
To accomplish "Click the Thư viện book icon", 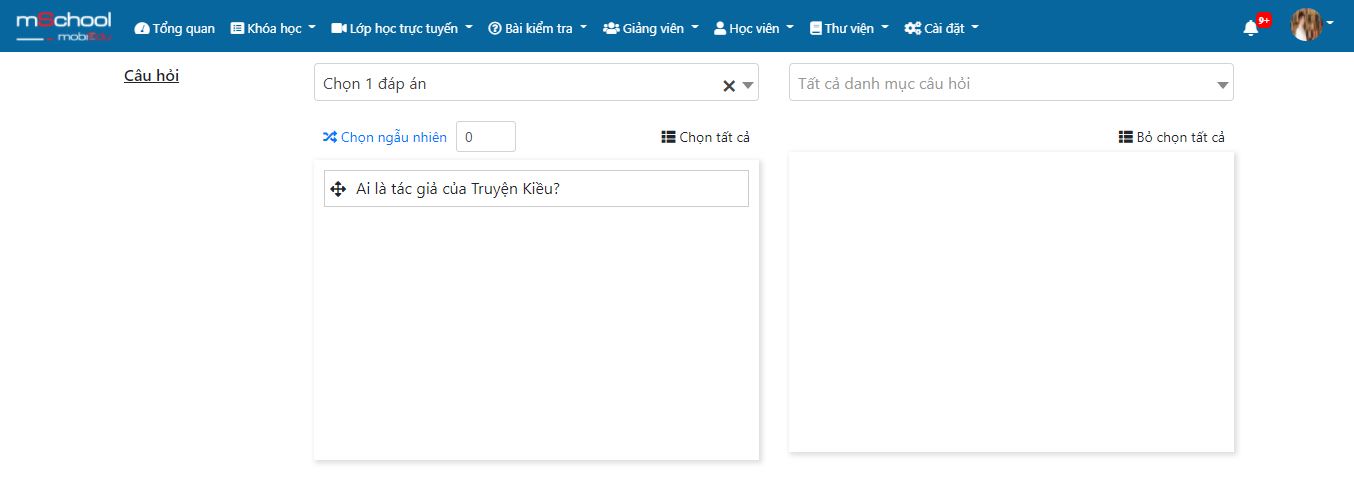I will click(815, 28).
